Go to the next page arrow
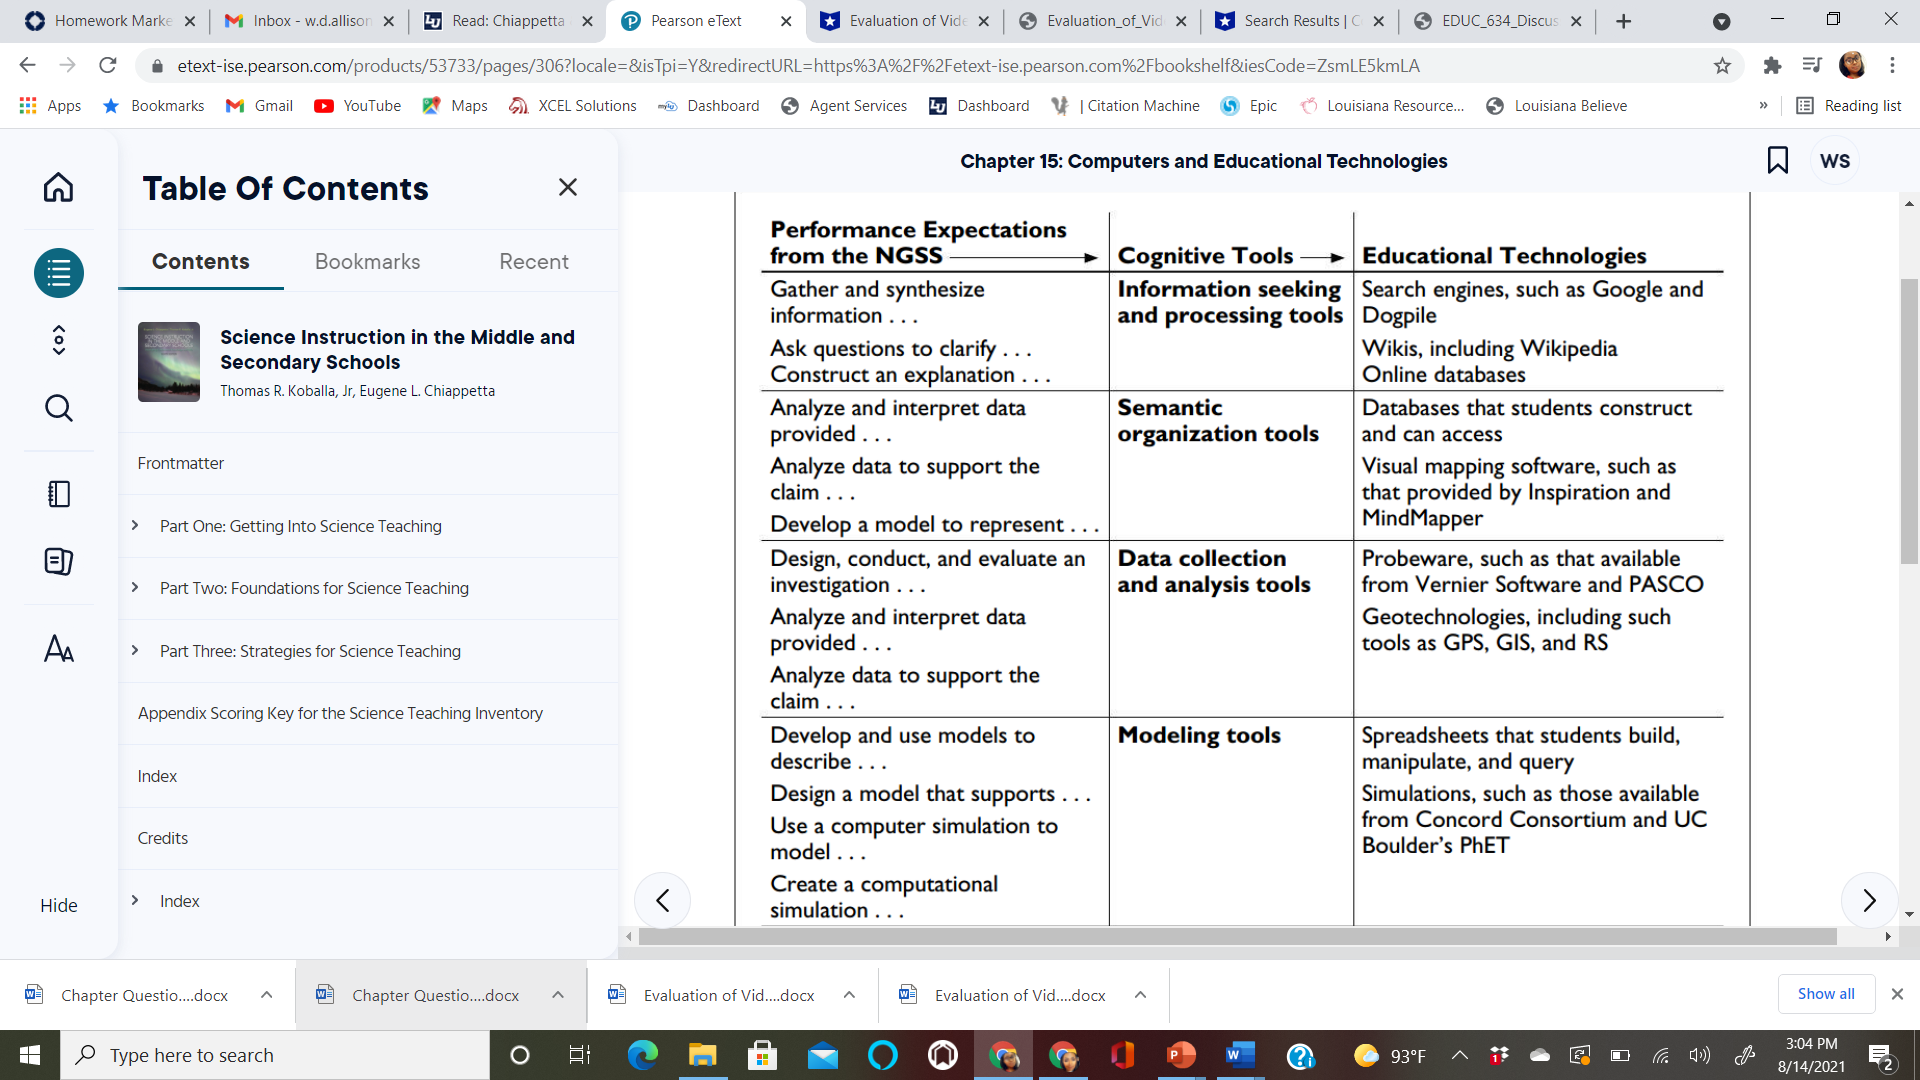 click(x=1869, y=901)
